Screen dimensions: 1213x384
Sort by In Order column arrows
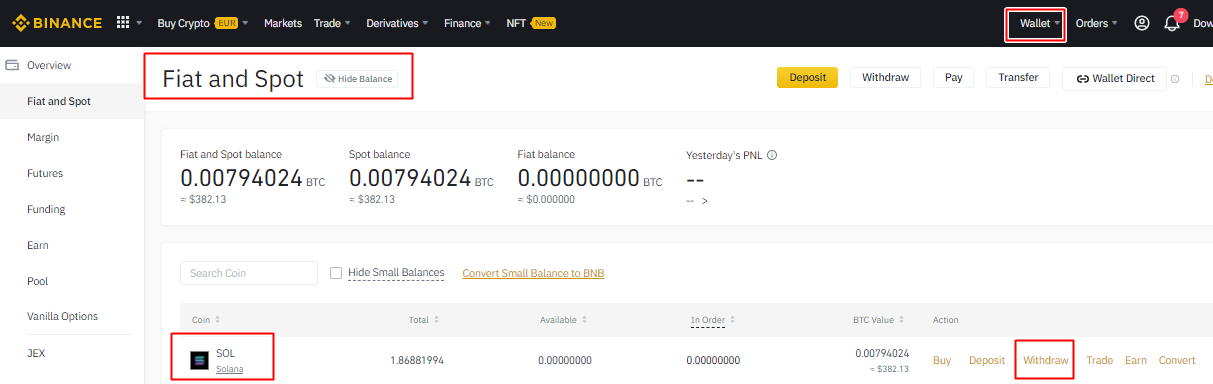(x=732, y=320)
